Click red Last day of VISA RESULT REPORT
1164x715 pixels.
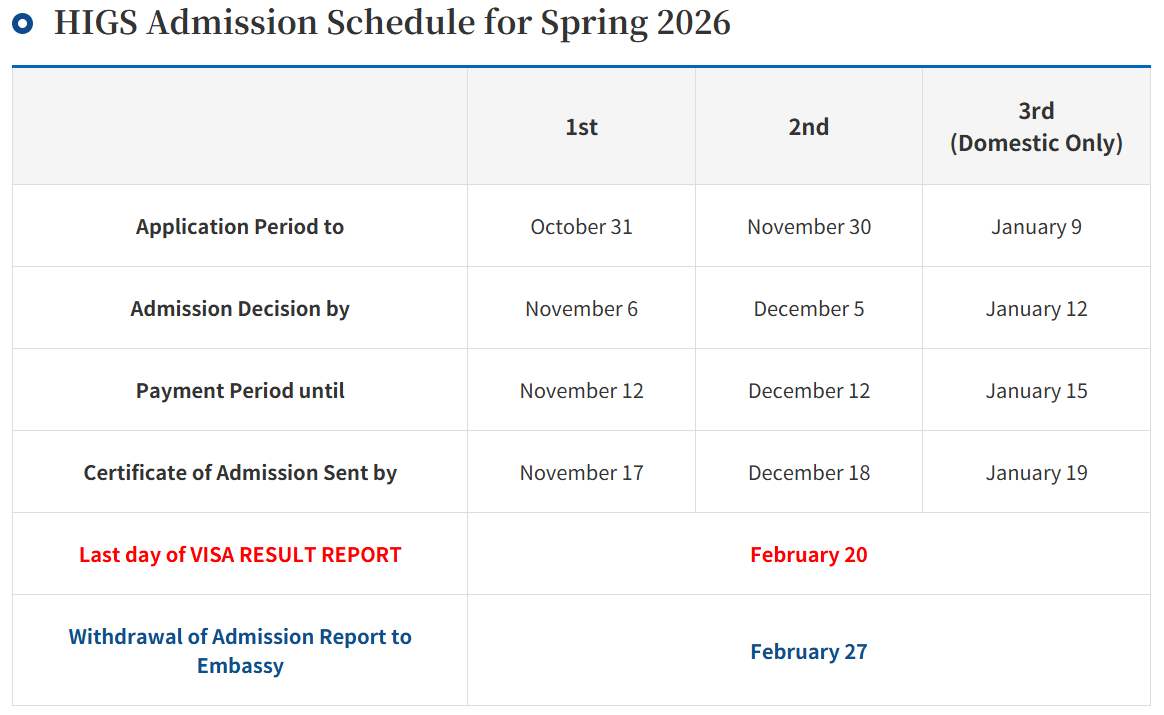240,555
